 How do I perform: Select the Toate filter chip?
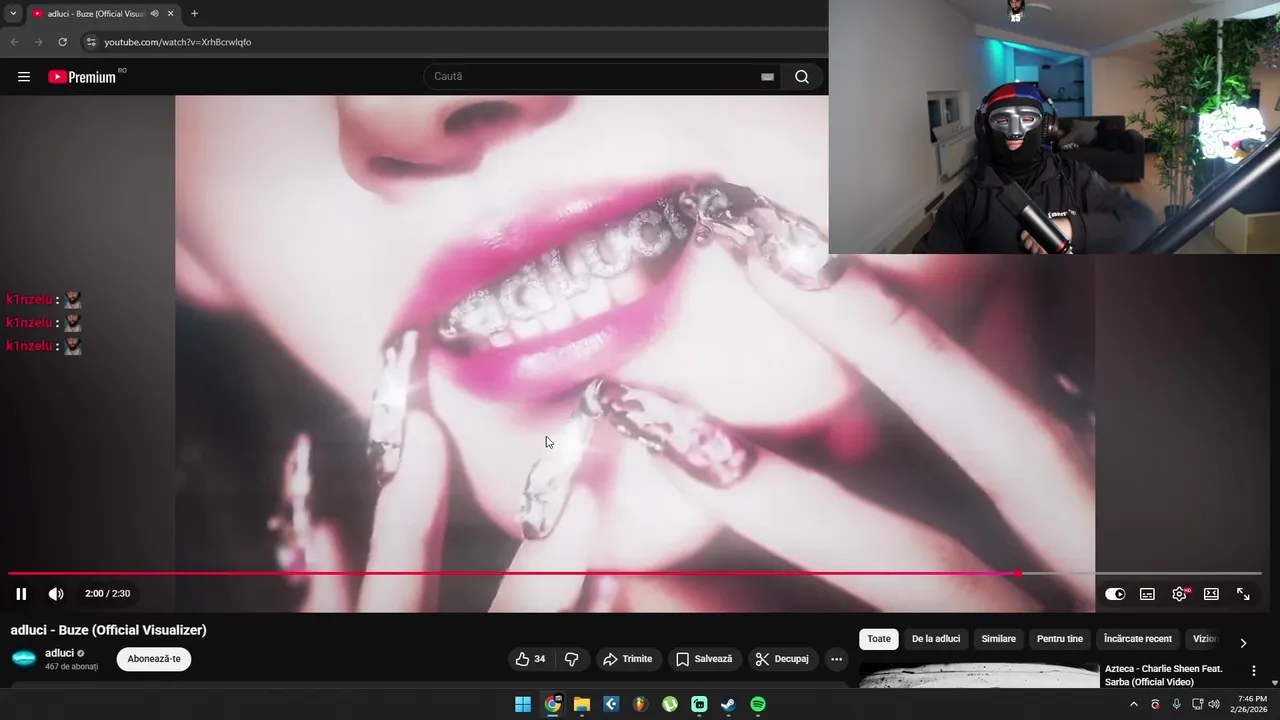[x=879, y=639]
